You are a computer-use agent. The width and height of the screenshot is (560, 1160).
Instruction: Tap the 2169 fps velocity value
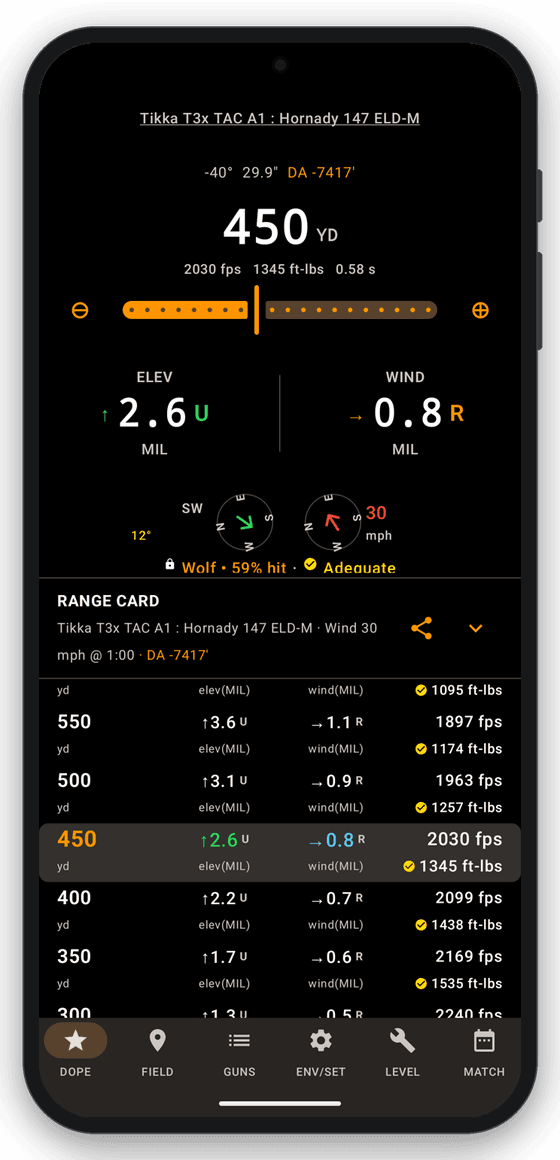[469, 956]
